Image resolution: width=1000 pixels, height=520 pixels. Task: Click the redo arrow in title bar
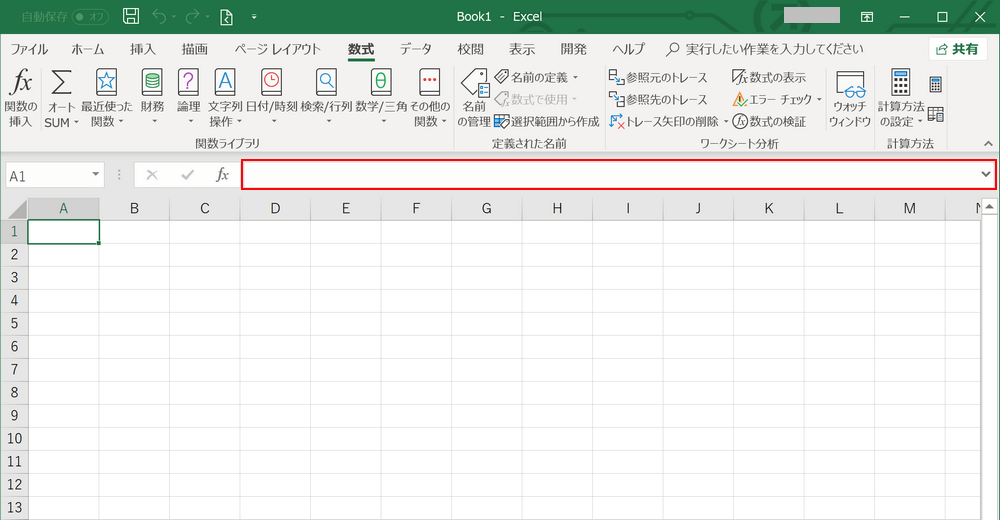click(x=192, y=16)
